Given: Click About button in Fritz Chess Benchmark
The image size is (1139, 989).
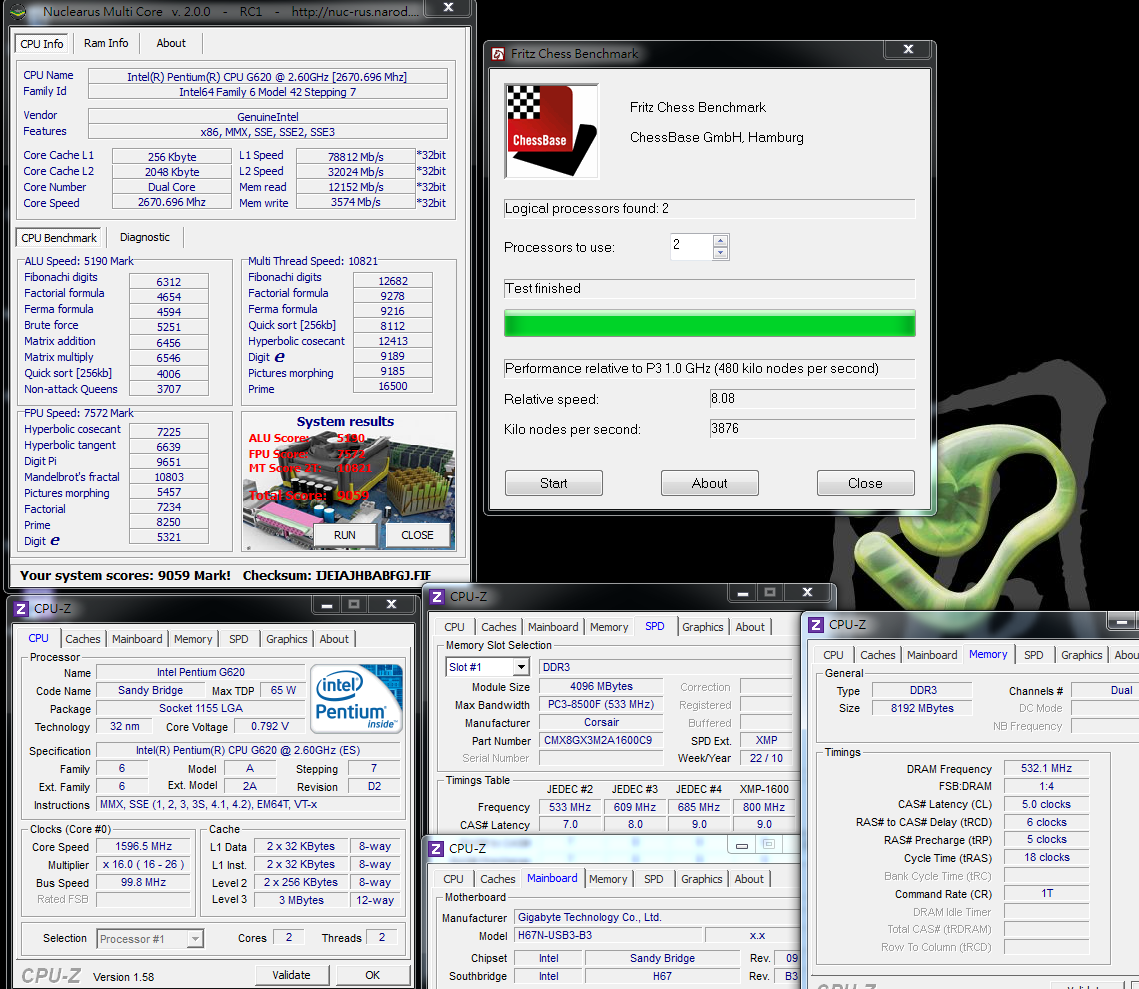Looking at the screenshot, I should (710, 484).
